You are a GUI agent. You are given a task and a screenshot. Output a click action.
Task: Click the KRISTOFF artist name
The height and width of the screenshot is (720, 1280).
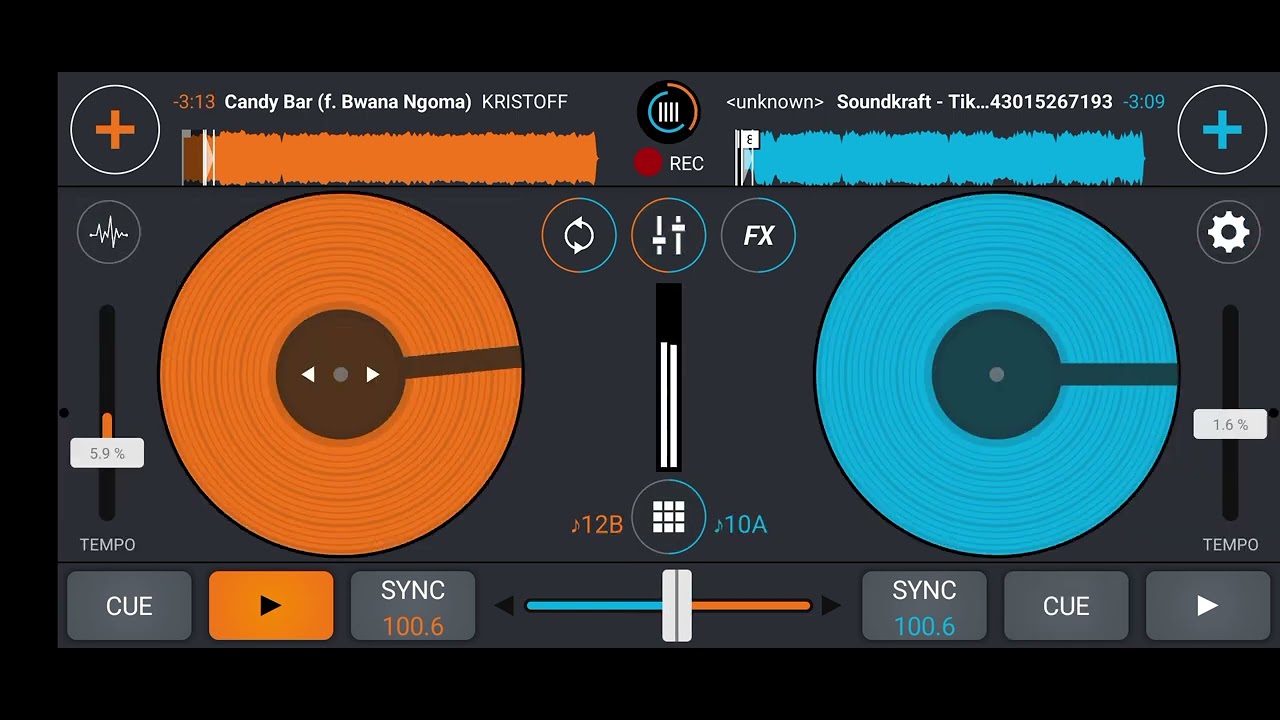pyautogui.click(x=525, y=102)
